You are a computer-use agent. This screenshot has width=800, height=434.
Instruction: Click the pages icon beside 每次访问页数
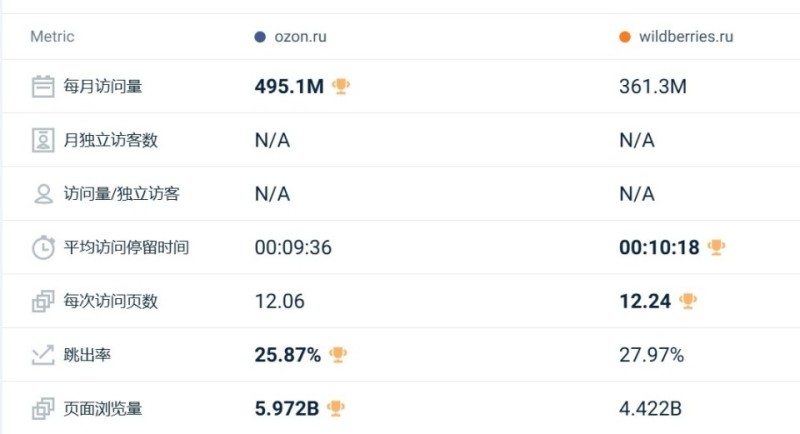(43, 301)
